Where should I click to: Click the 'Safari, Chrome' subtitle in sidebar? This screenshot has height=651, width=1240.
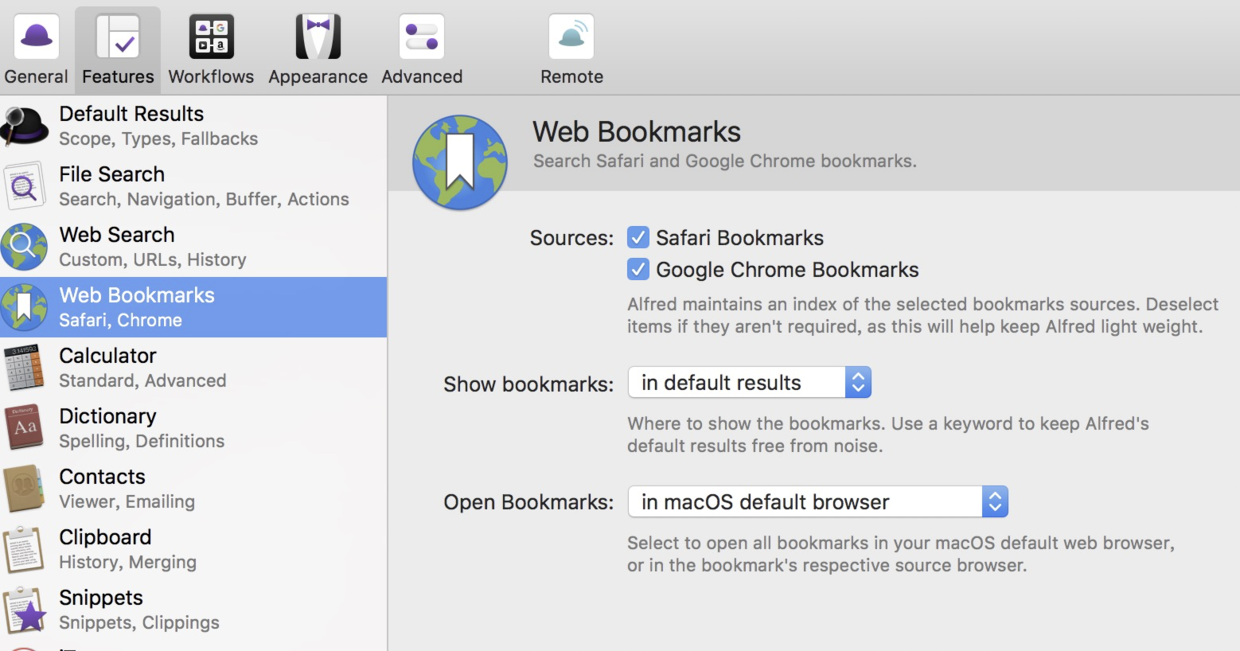click(120, 320)
